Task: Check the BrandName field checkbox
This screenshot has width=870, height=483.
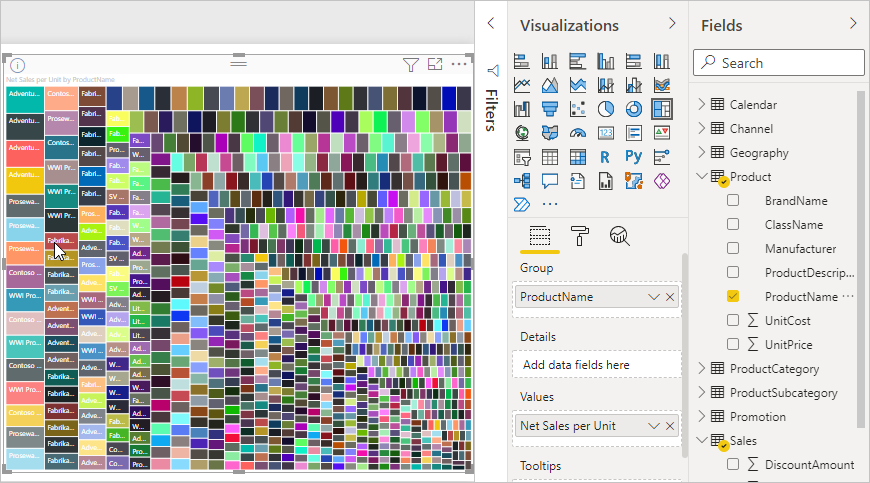Action: point(733,201)
